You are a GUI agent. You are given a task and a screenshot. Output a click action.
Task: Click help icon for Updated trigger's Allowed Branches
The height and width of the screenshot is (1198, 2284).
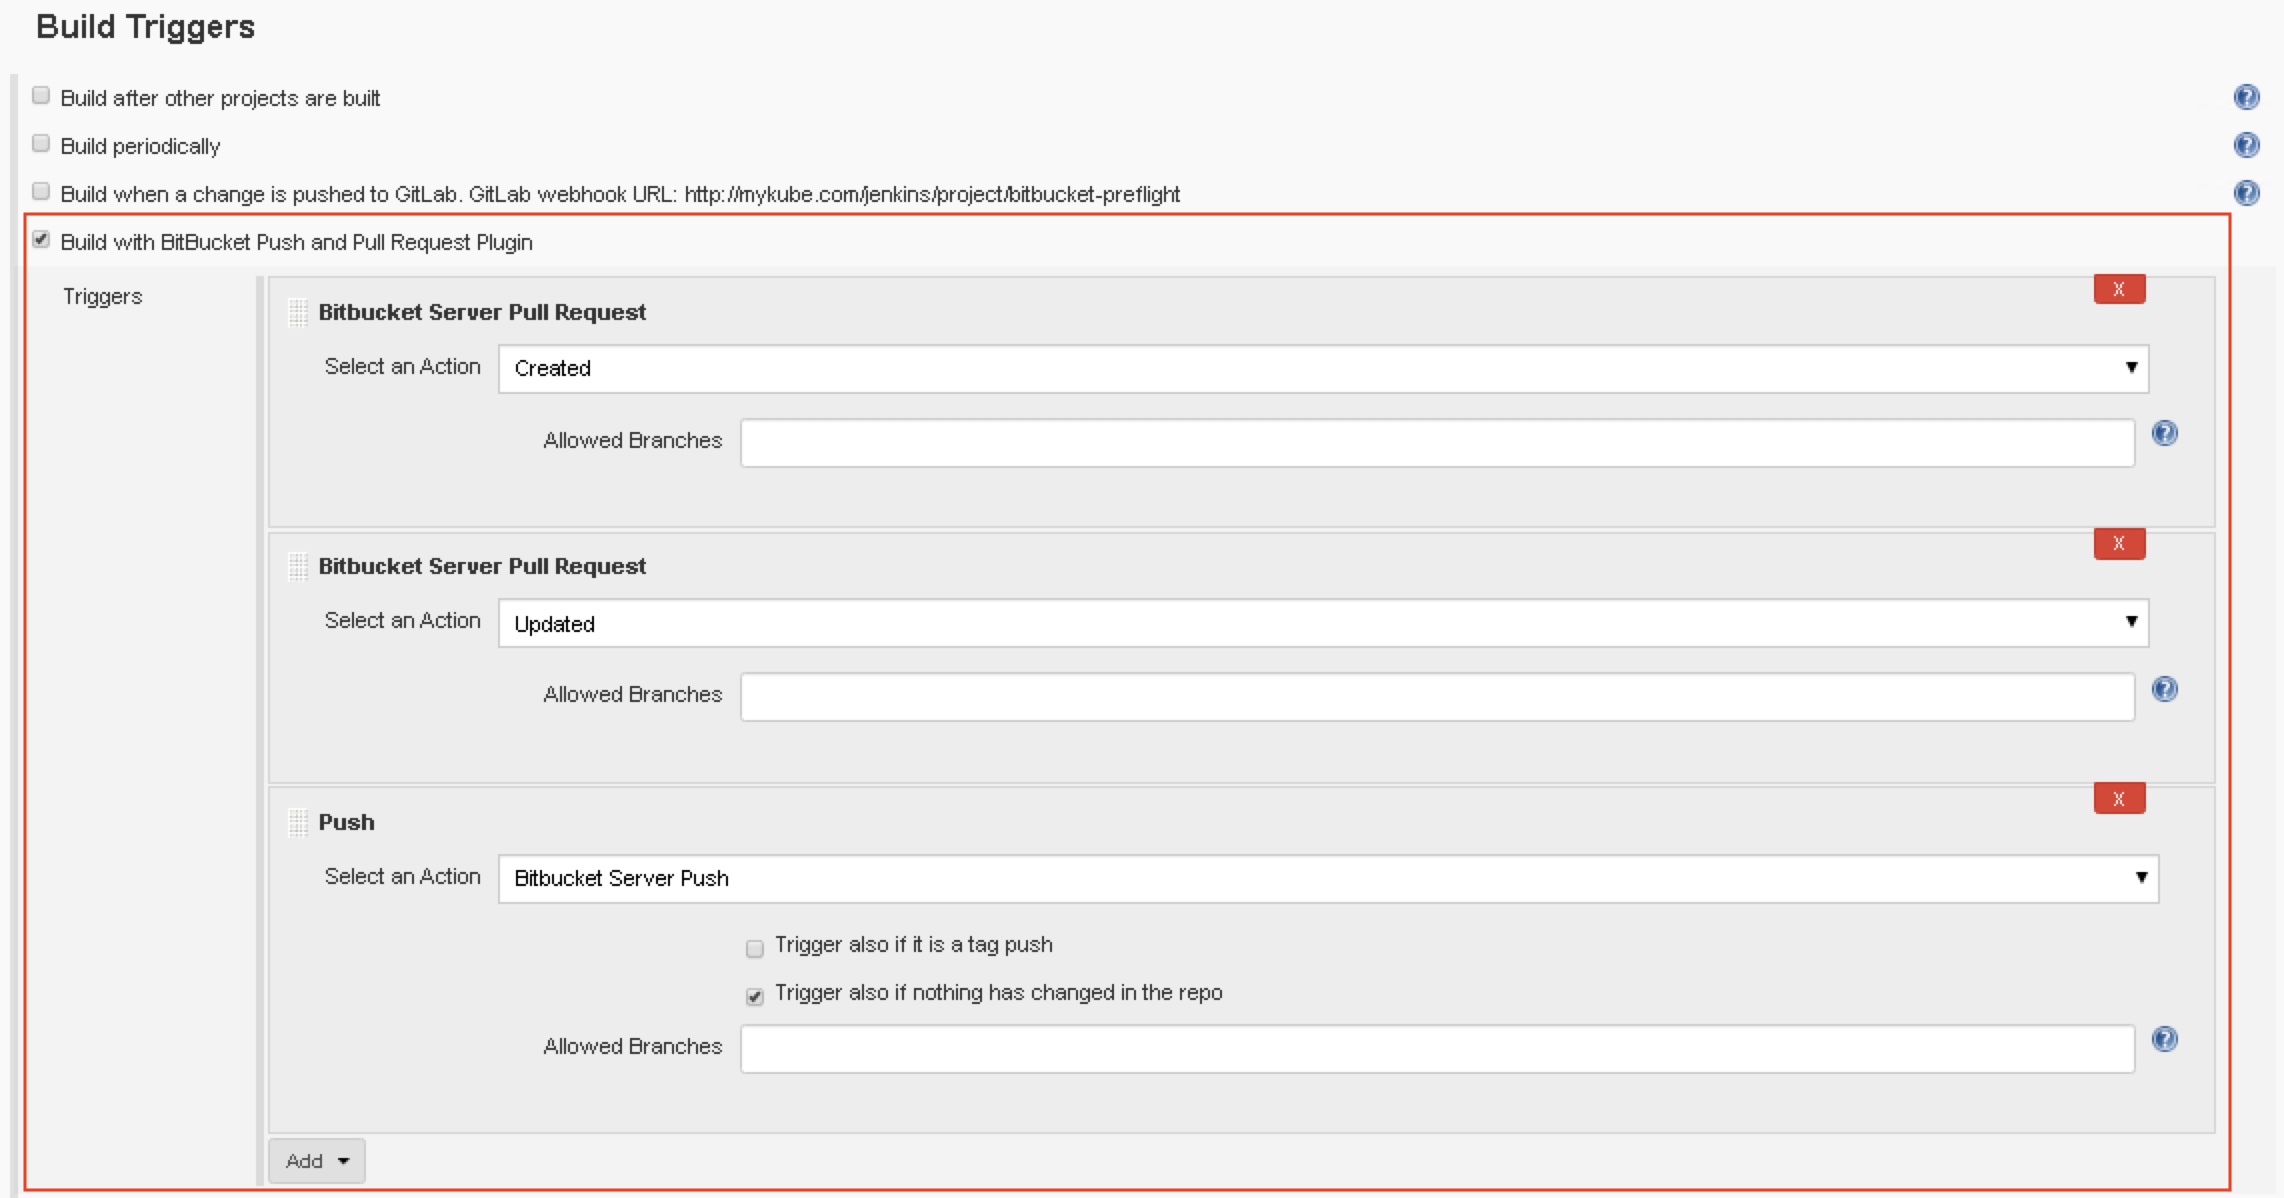[x=2164, y=689]
